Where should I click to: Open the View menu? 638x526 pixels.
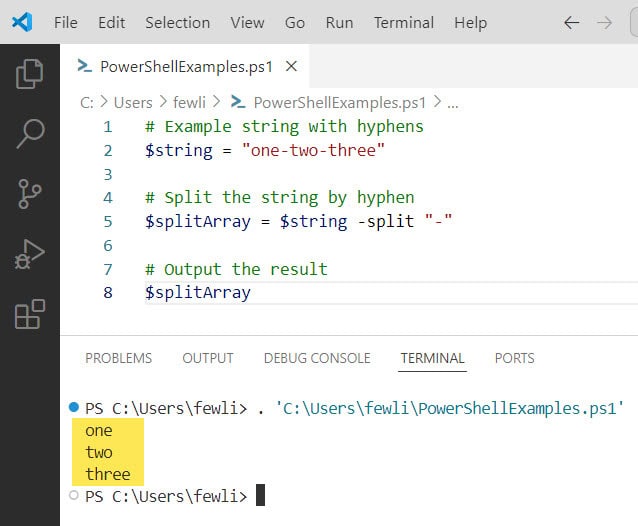point(247,23)
